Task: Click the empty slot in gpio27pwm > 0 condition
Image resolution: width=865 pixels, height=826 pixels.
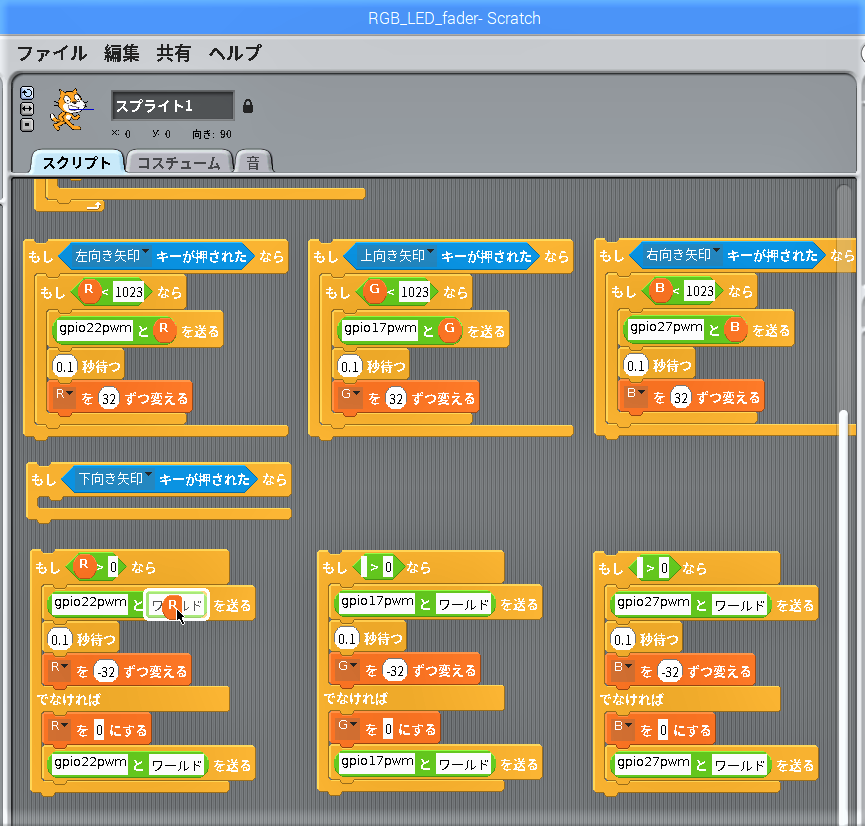Action: pos(640,568)
